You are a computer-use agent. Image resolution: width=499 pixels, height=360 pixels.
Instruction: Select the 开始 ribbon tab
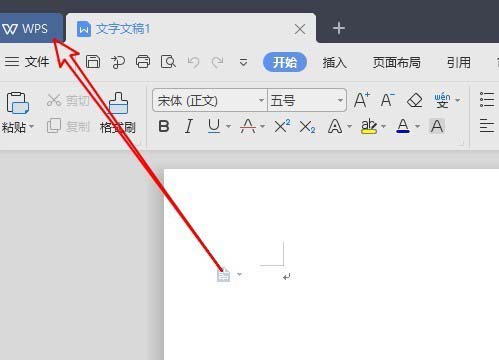pyautogui.click(x=285, y=62)
